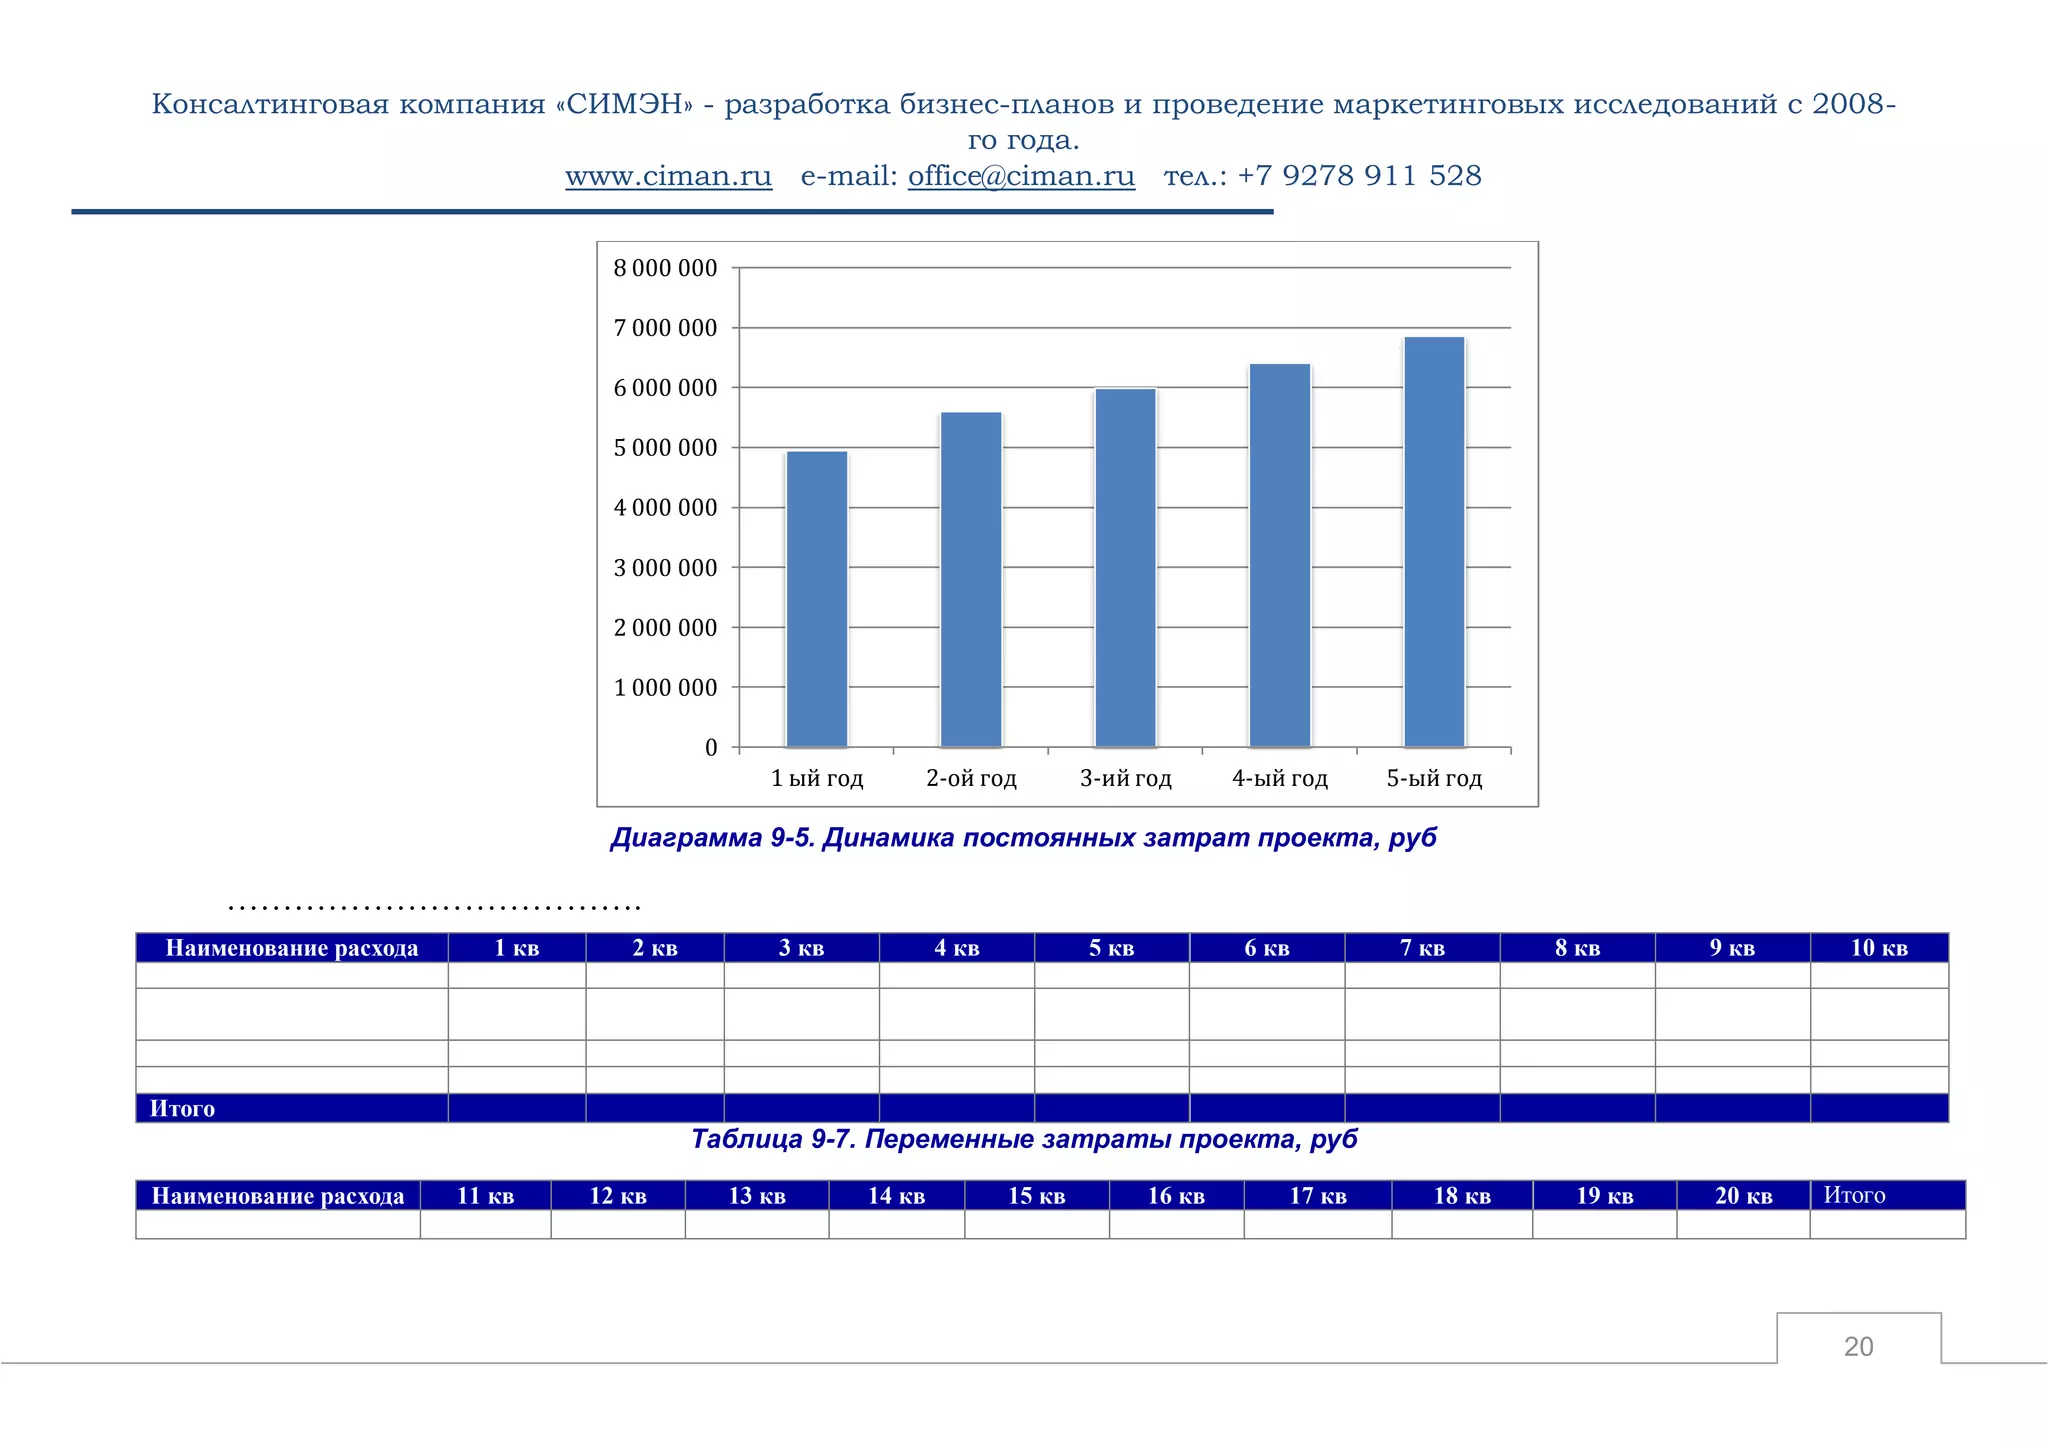Screen dimensions: 2048x1448
Task: Click the 2 000 000 axis label
Action: [665, 628]
